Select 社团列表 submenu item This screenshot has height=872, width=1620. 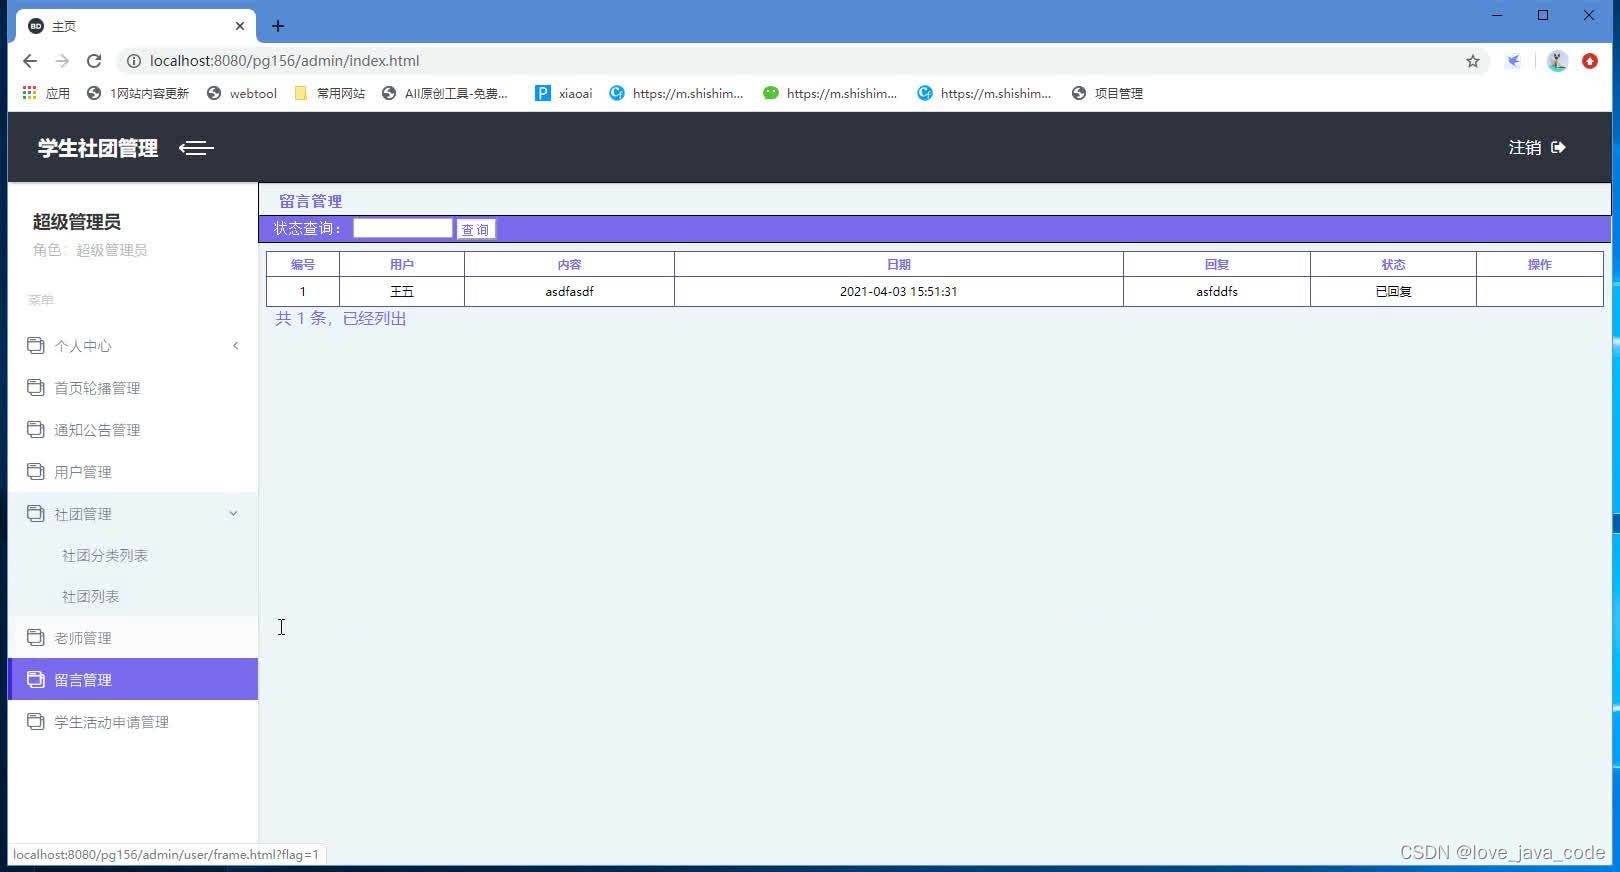tap(91, 596)
